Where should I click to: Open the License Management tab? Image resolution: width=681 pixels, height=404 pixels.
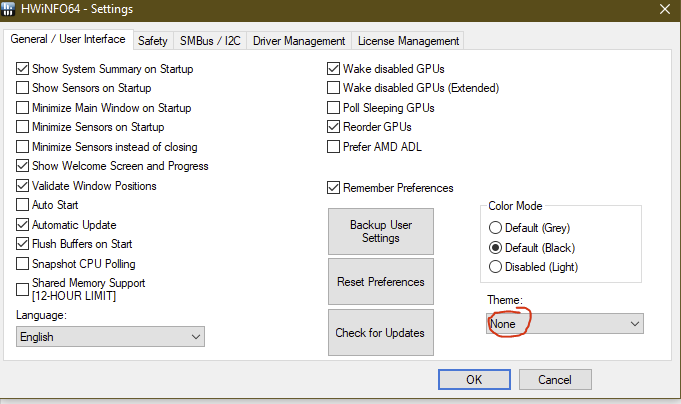pyautogui.click(x=408, y=41)
